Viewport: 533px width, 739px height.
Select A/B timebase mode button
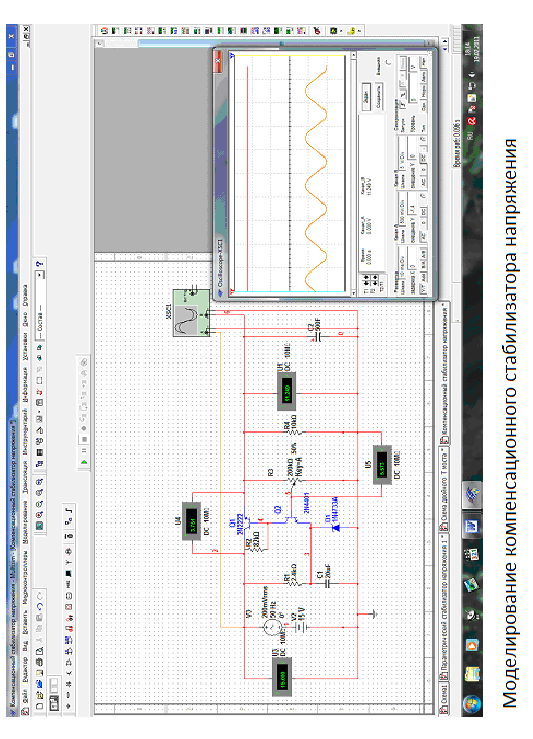point(423,253)
